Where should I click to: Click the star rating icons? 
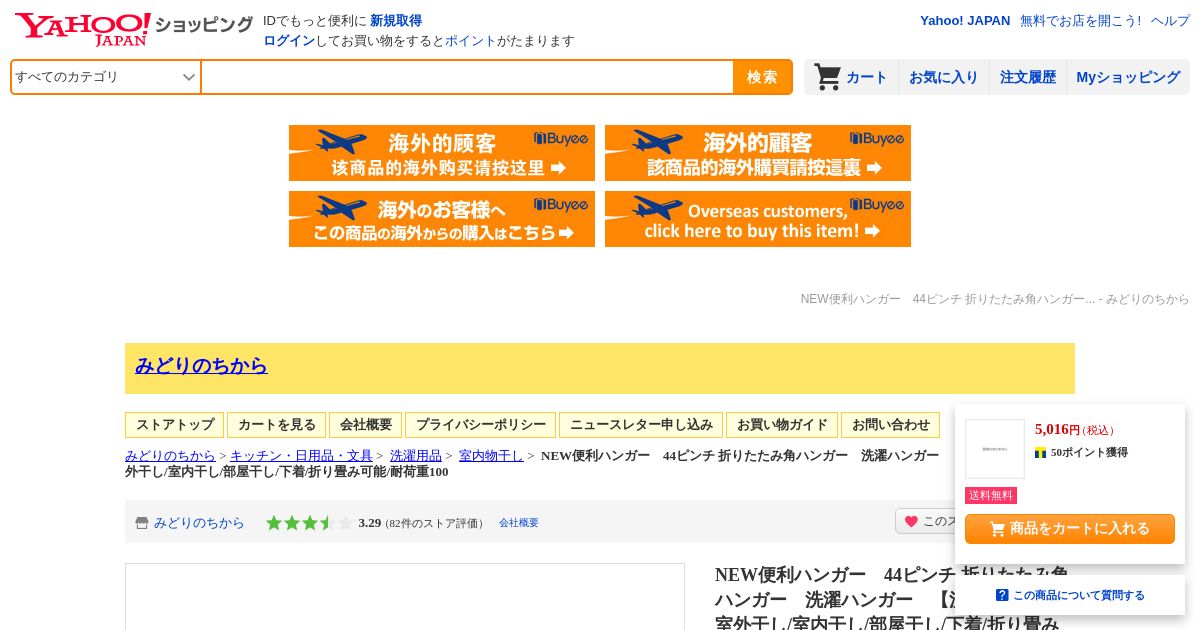(x=310, y=523)
